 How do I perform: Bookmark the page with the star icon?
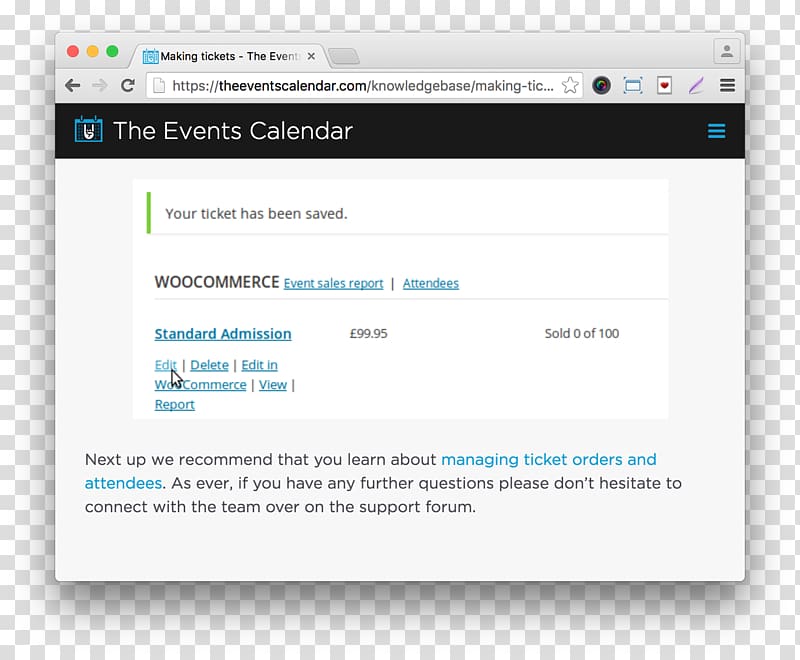[570, 85]
